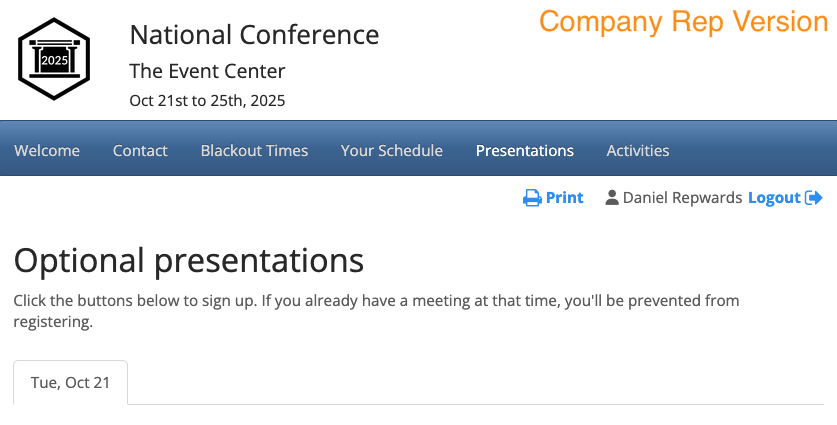Click the Print text link
The image size is (837, 425).
[x=564, y=198]
